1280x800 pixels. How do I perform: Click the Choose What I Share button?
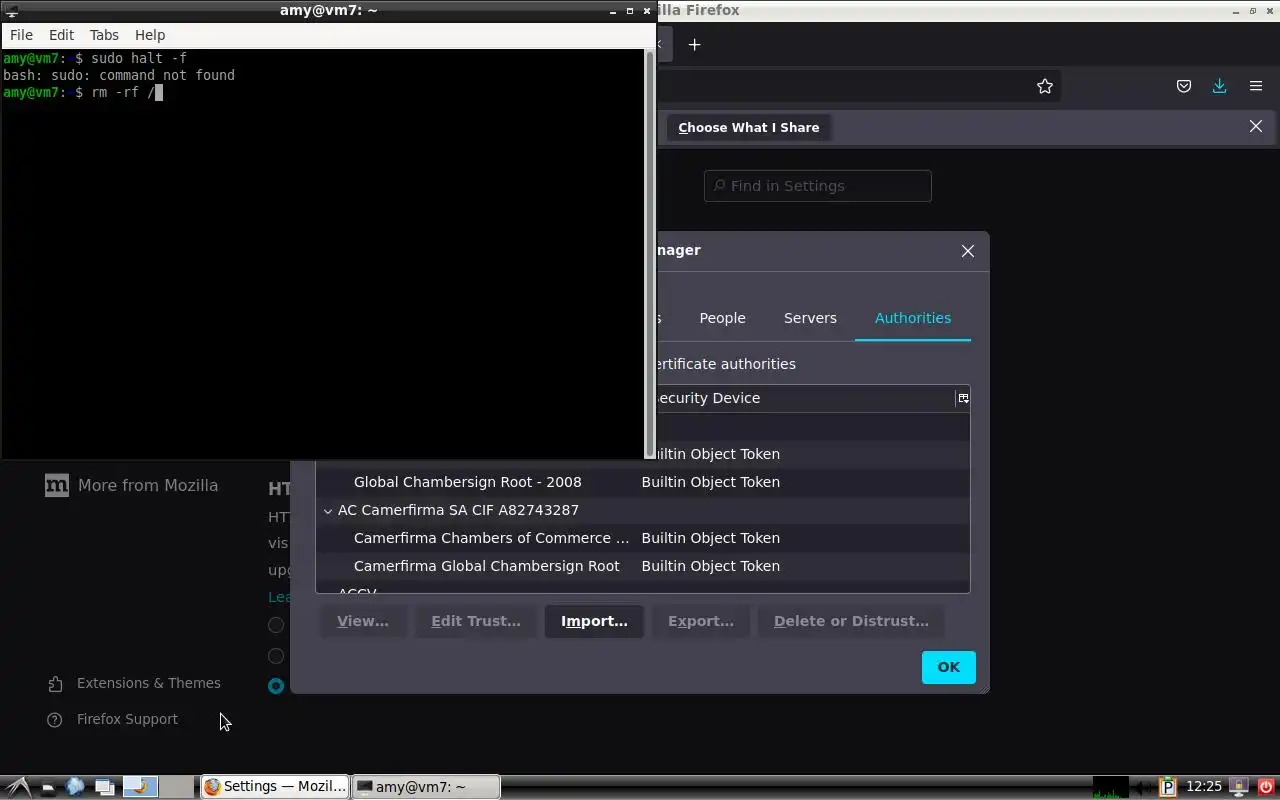point(749,127)
